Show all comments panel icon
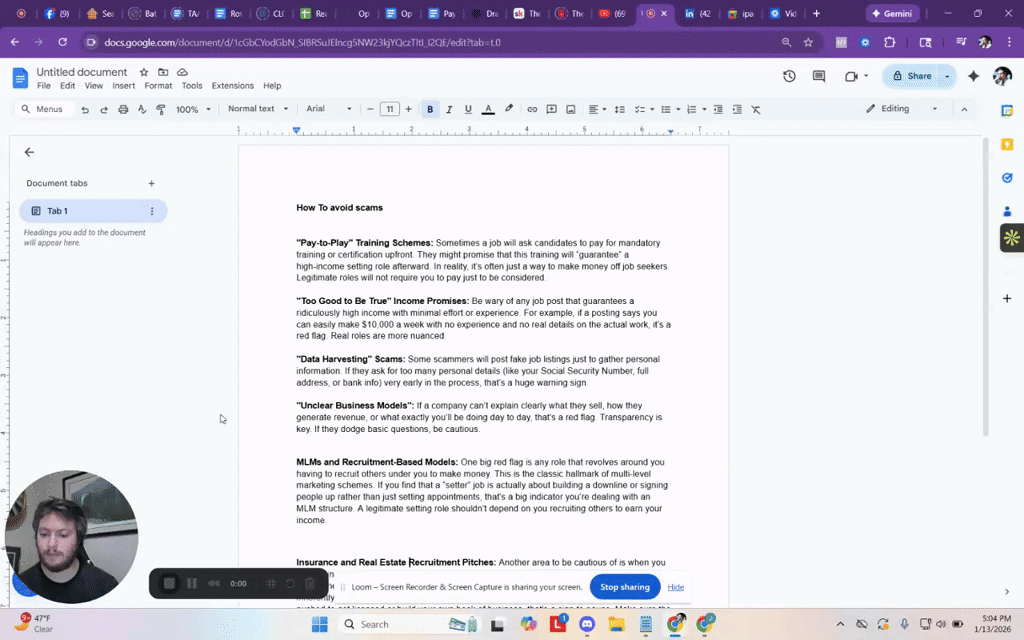The height and width of the screenshot is (640, 1024). point(819,76)
